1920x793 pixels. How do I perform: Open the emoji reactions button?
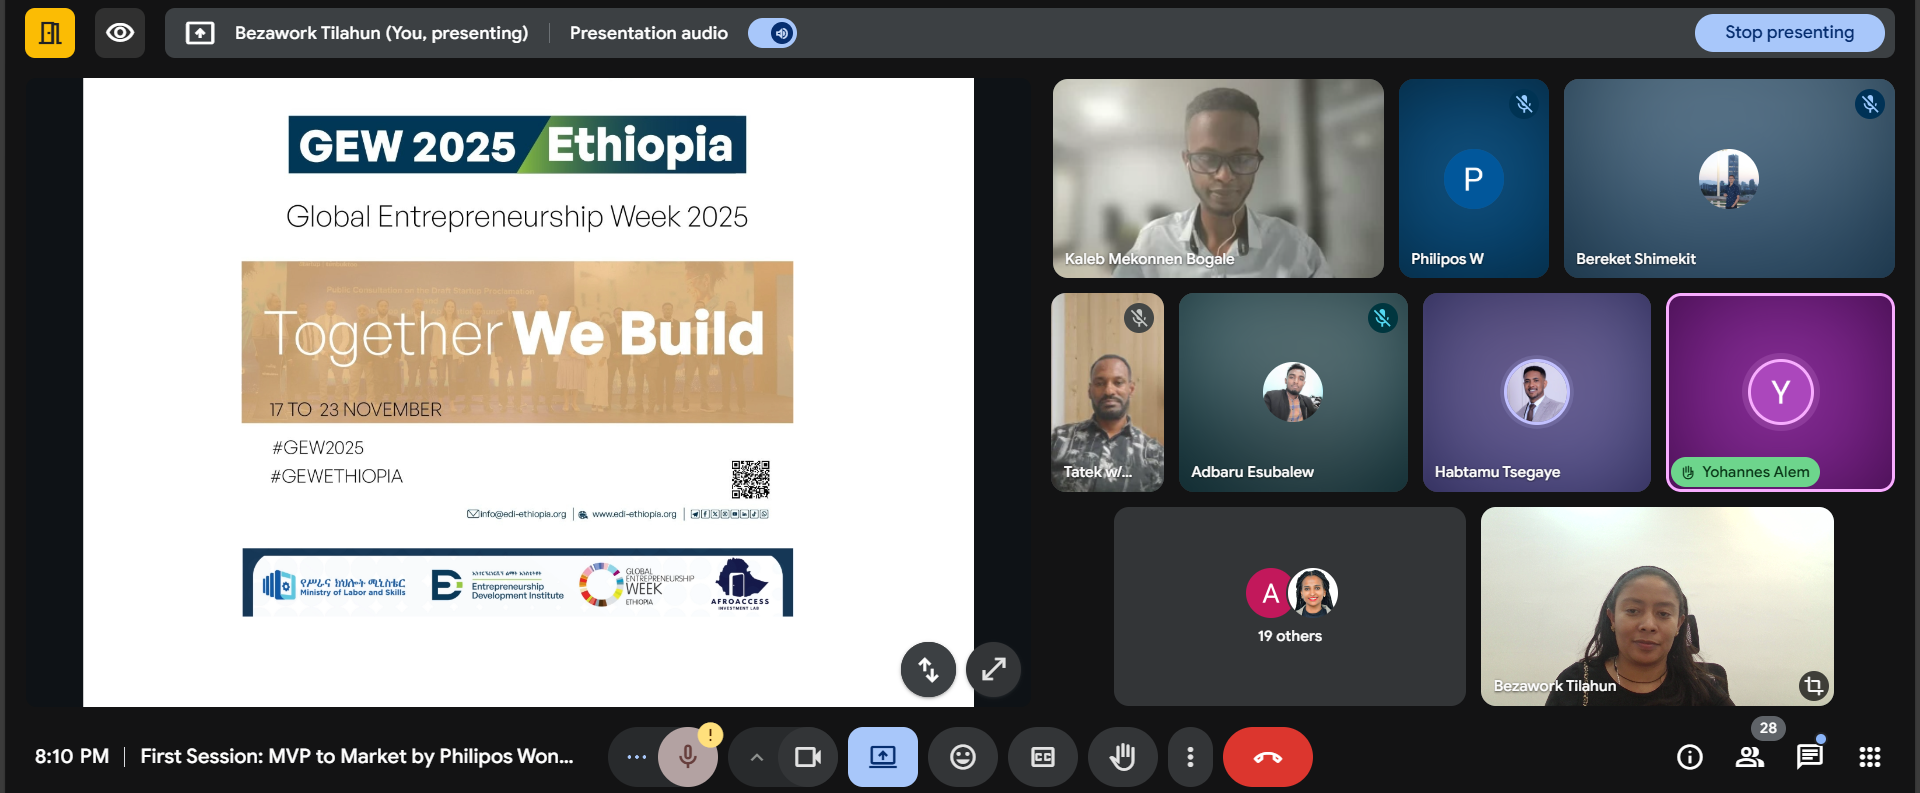963,757
